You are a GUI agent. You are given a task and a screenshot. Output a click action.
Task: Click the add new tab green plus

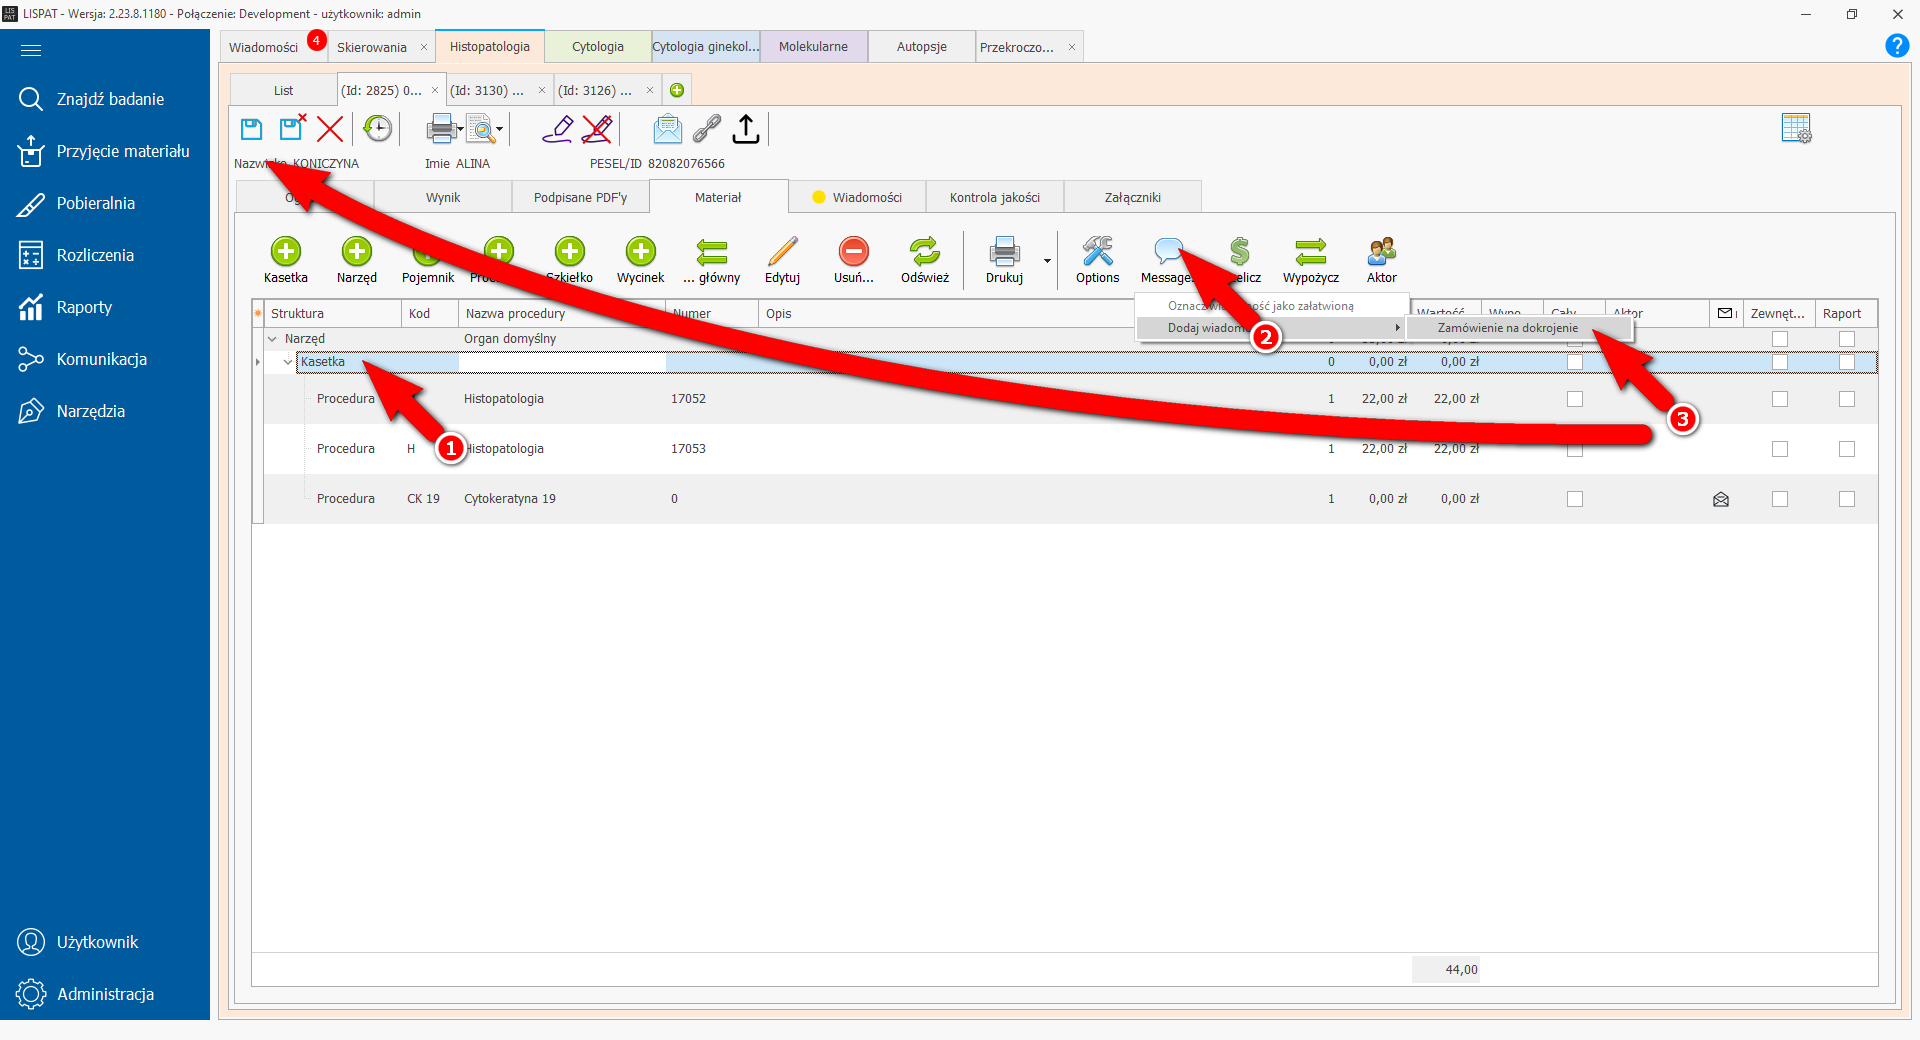tap(677, 90)
